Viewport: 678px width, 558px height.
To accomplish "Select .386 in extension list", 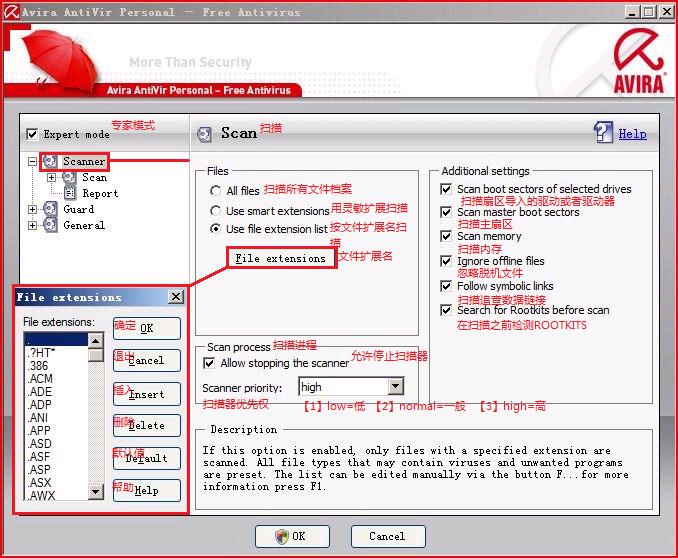I will [56, 366].
